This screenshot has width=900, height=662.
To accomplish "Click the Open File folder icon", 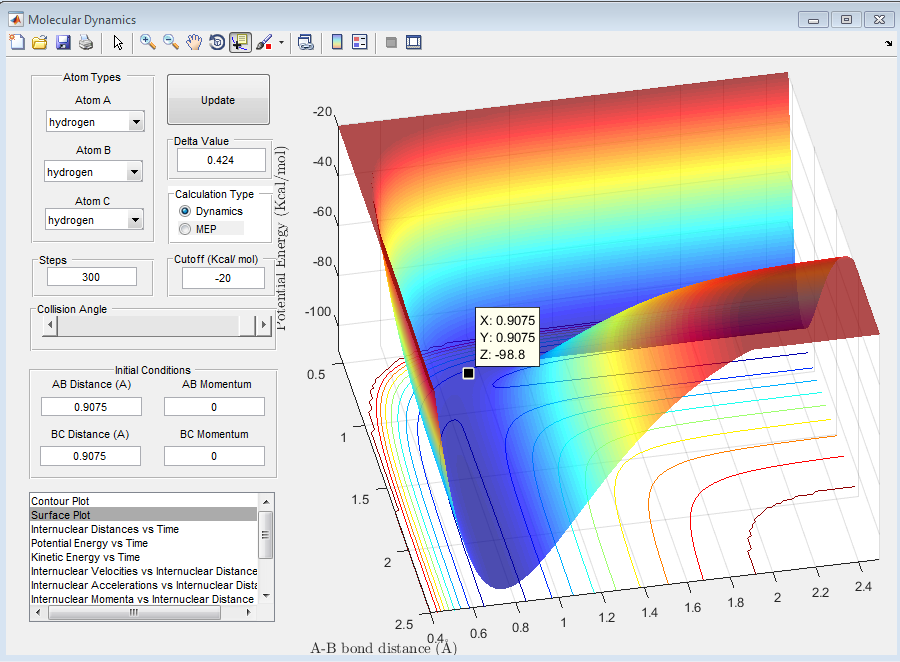I will tap(40, 42).
